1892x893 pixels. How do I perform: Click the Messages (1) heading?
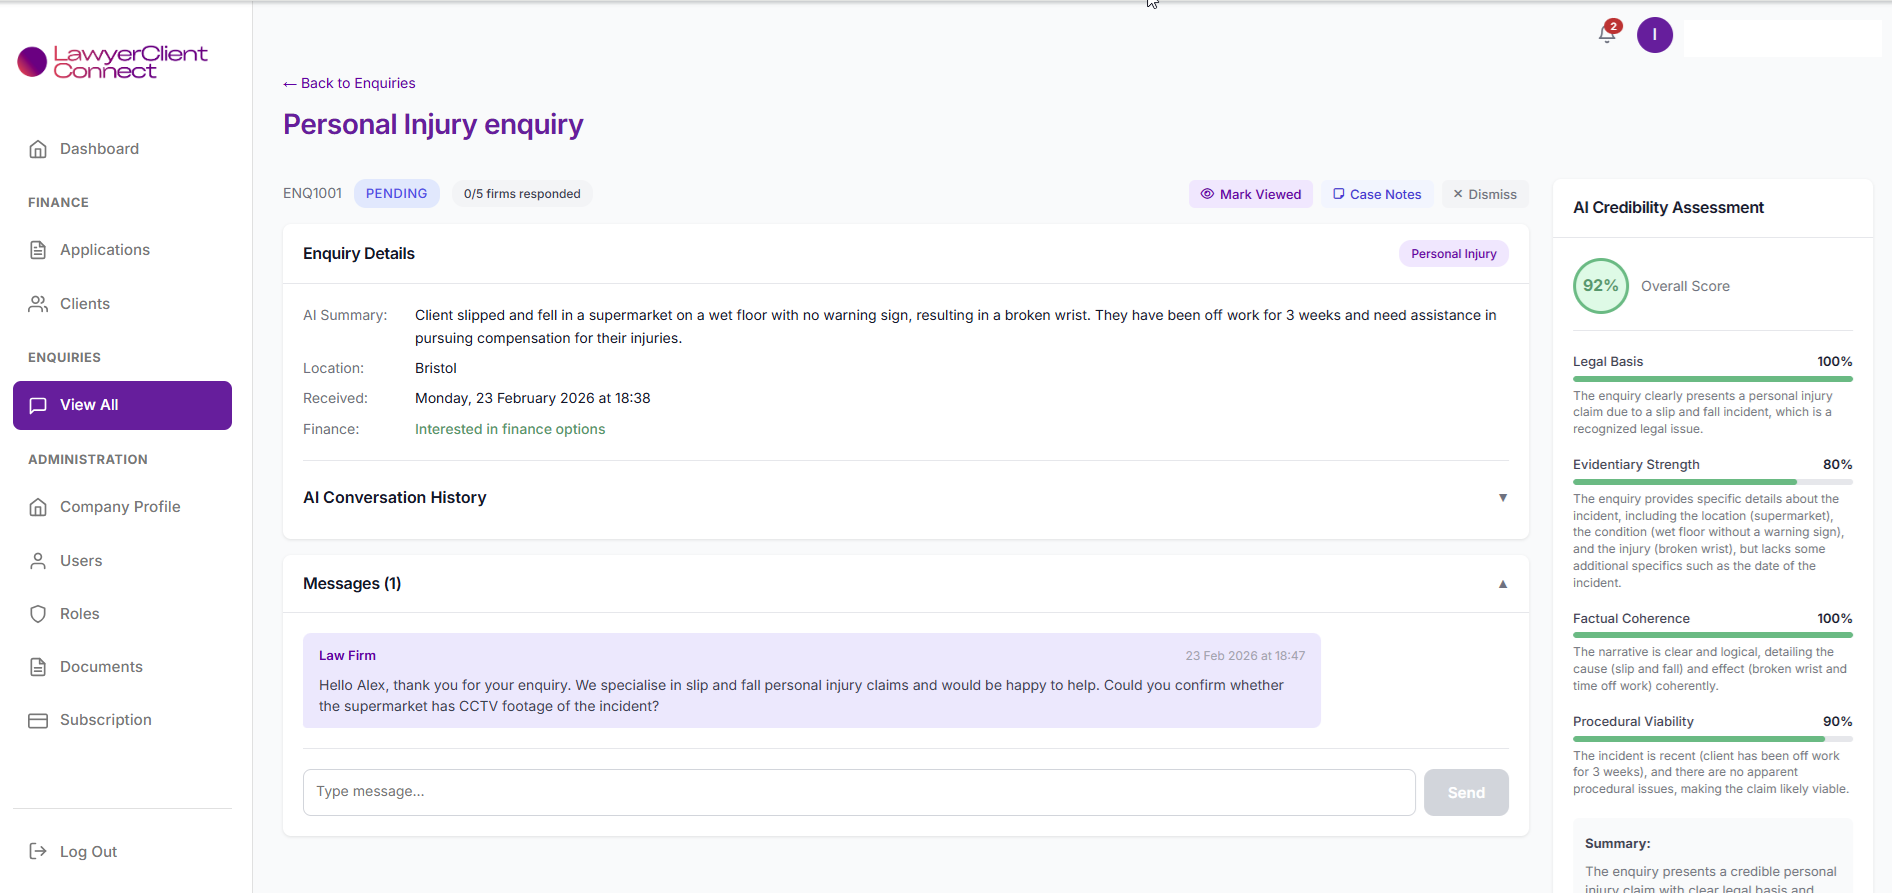coord(352,584)
